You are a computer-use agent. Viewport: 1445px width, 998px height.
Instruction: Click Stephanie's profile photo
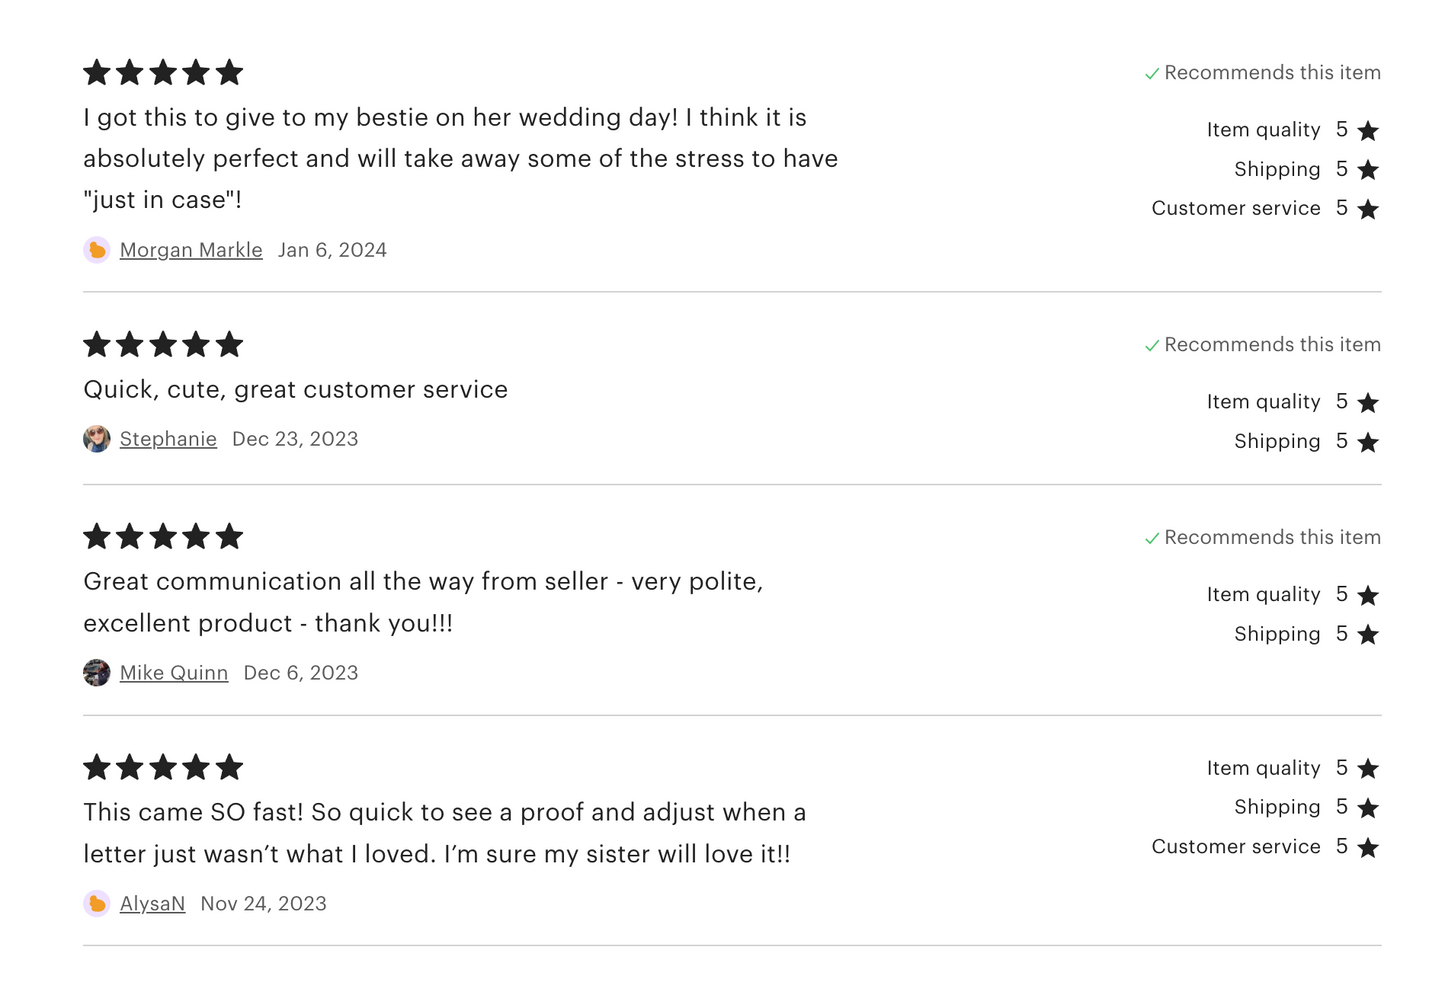pos(97,439)
